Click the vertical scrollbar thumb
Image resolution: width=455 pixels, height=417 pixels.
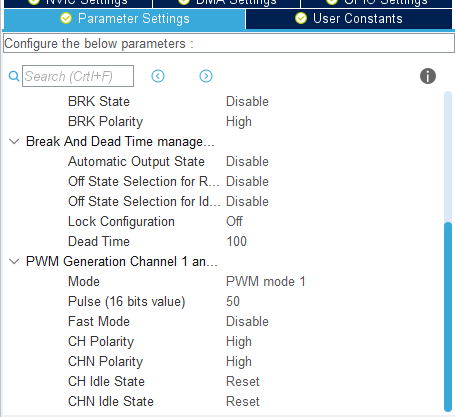pyautogui.click(x=448, y=317)
